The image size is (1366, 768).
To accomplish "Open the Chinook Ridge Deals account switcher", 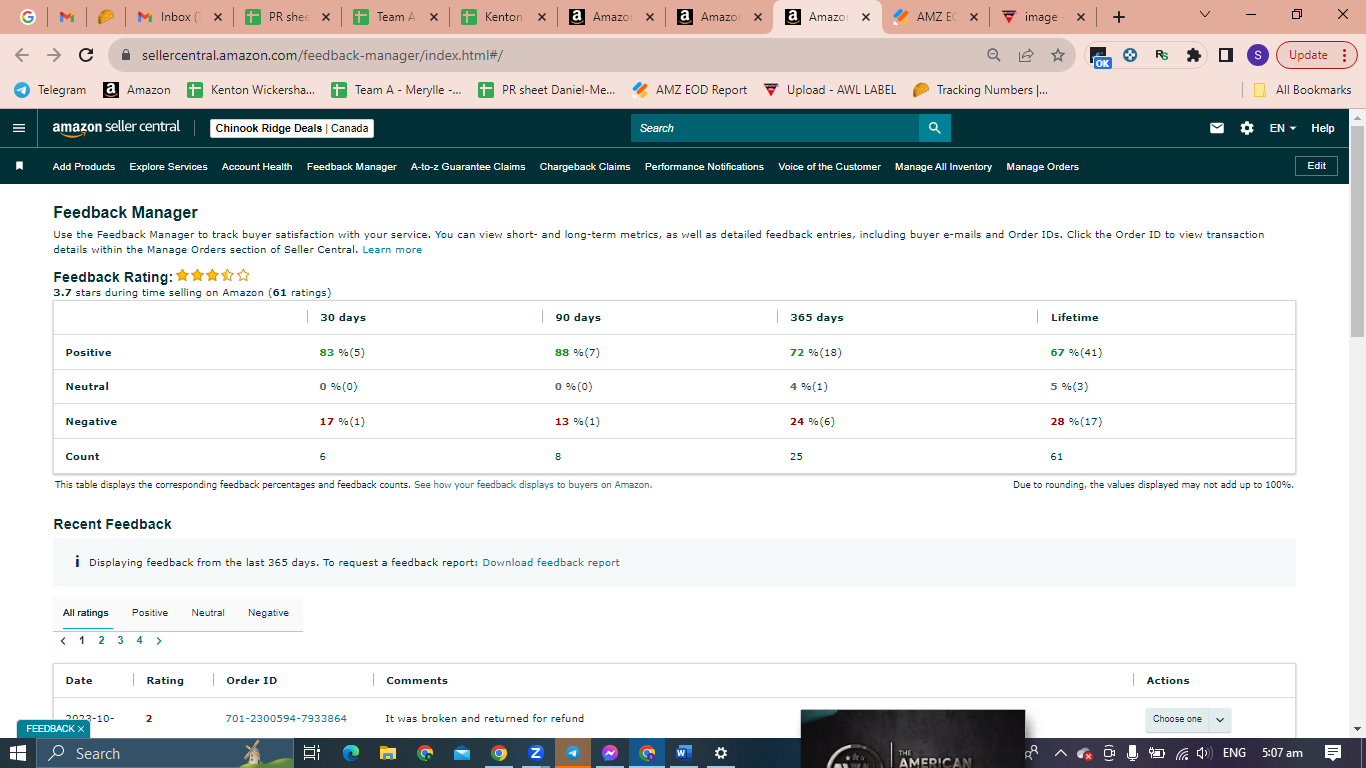I will 292,128.
